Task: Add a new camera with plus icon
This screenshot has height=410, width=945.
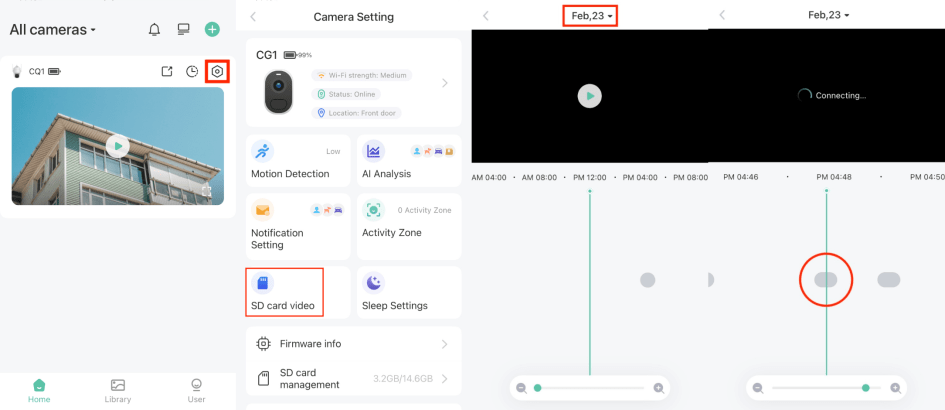Action: (212, 30)
